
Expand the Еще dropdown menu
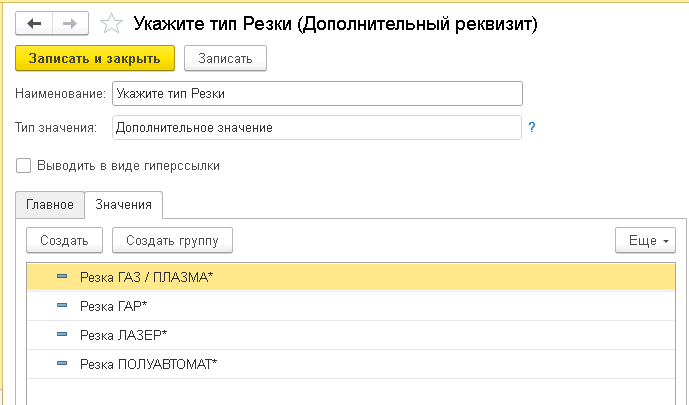coord(645,241)
